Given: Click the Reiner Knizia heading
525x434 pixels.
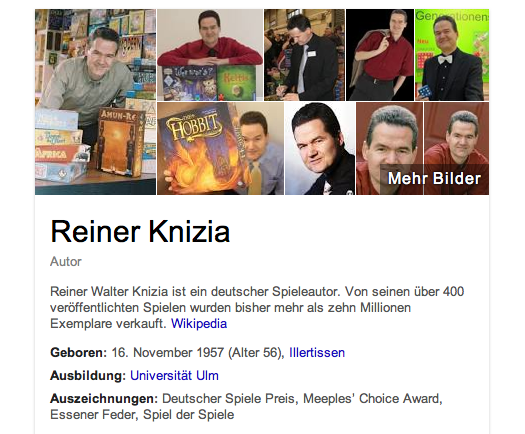Looking at the screenshot, I should [x=140, y=231].
